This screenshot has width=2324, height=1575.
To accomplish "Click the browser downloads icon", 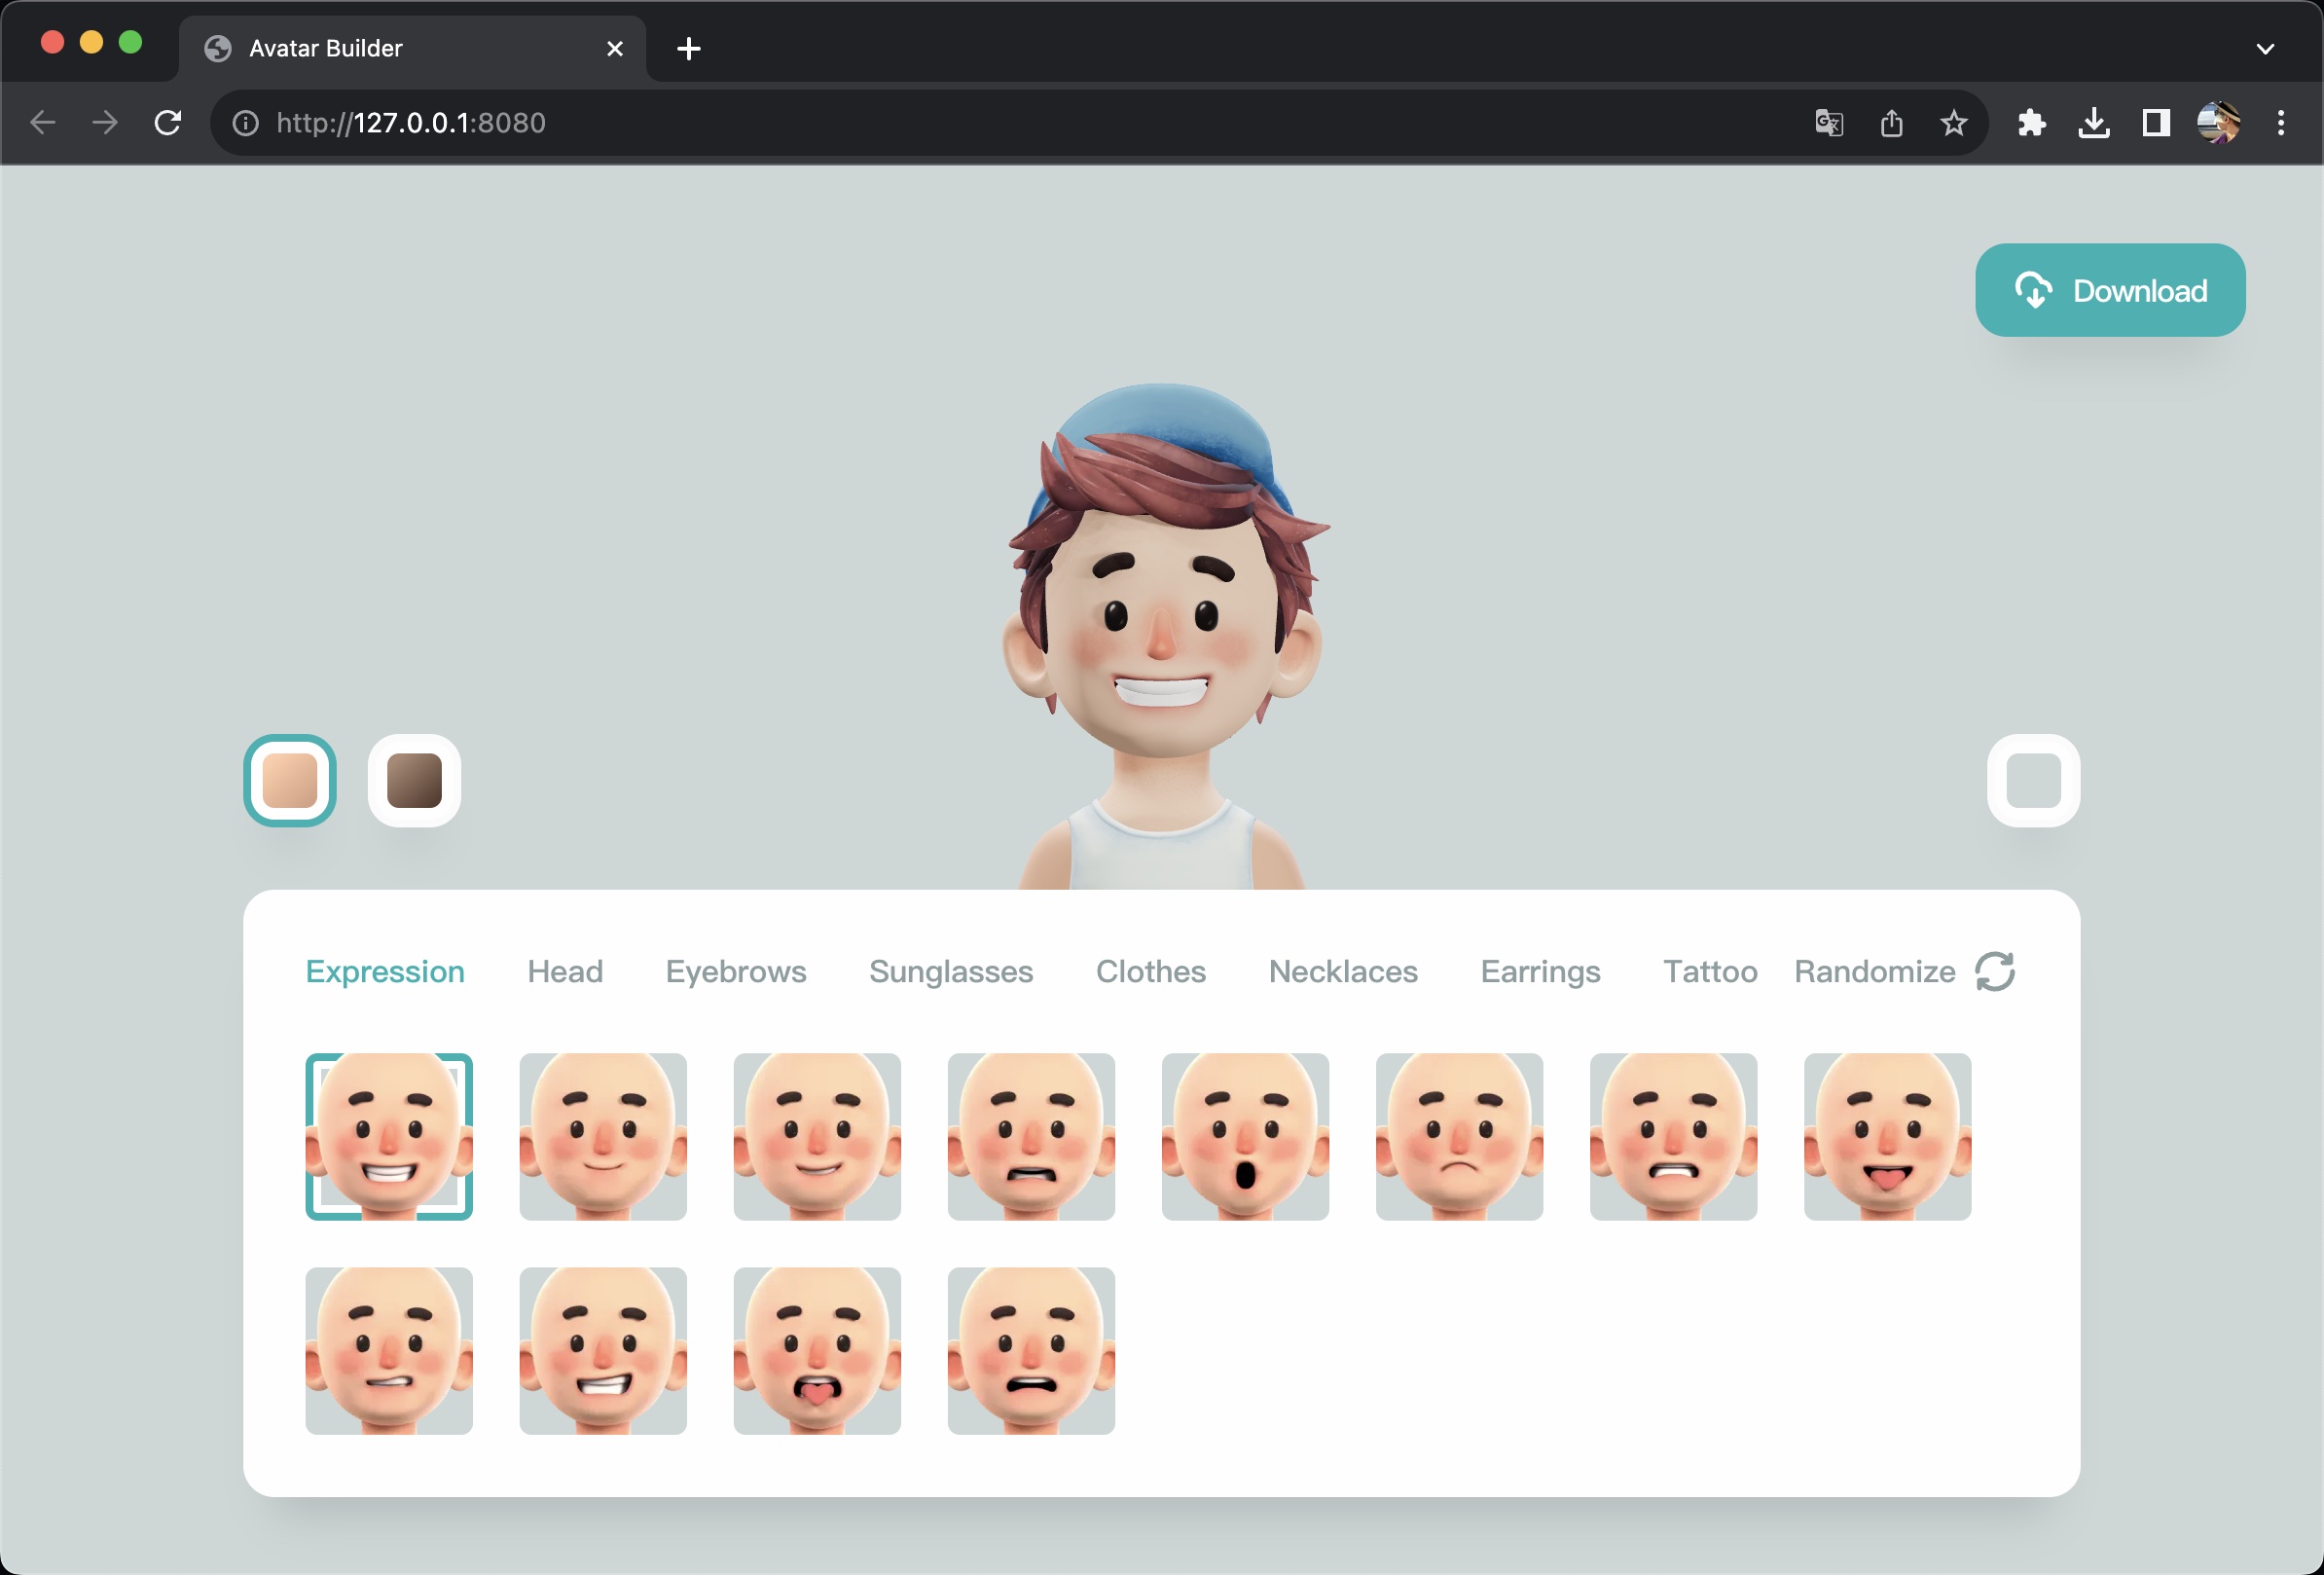I will click(x=2094, y=123).
